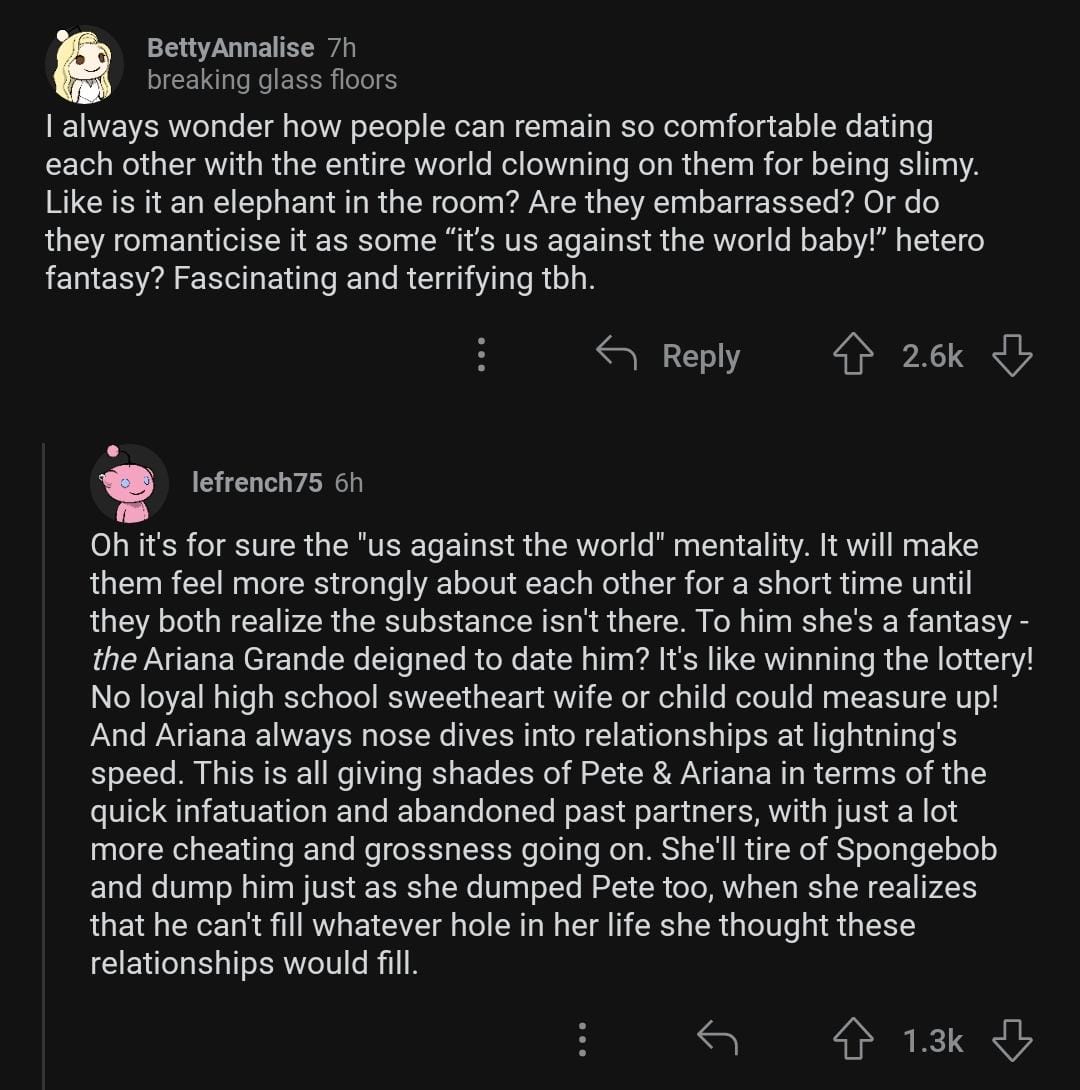Click the 1.3k vote score

click(932, 1040)
